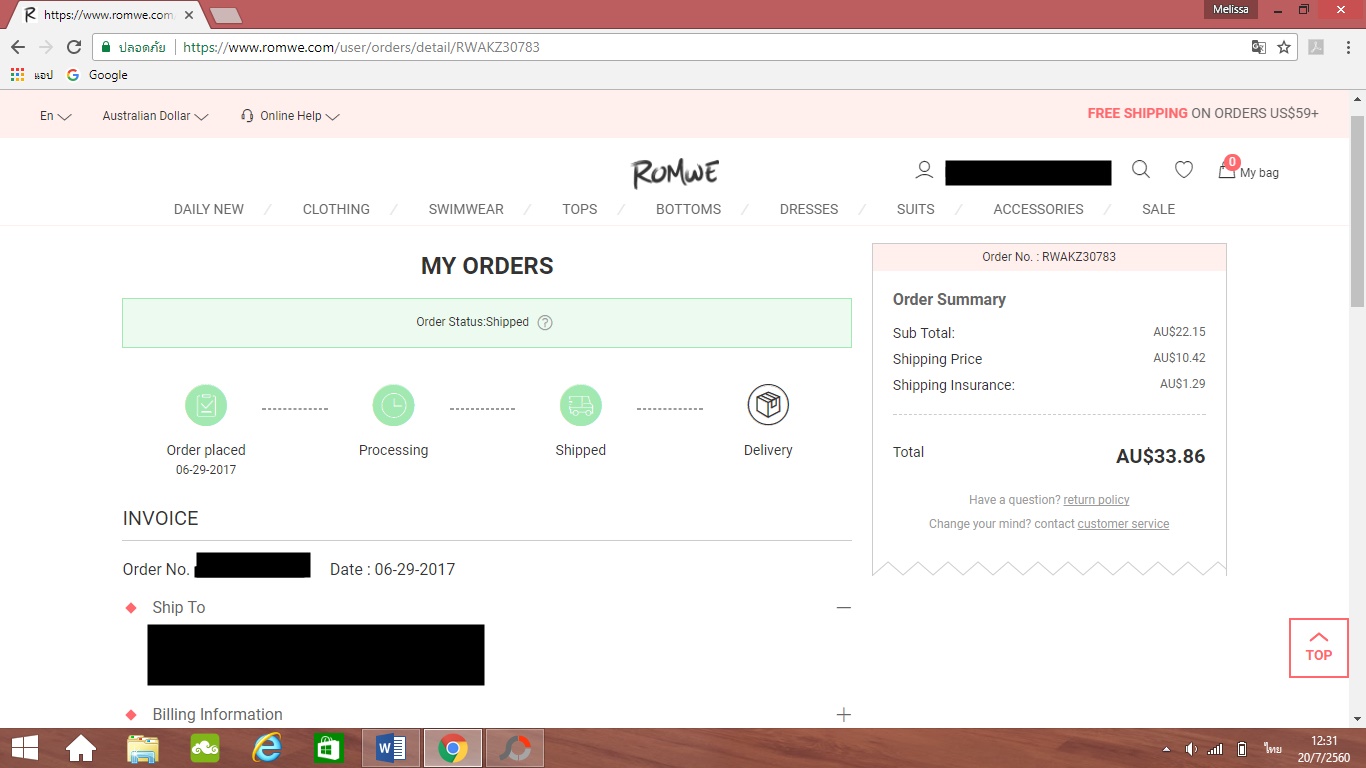Screen dimensions: 1366x768
Task: Click the MY ORDERS heading
Action: (487, 266)
